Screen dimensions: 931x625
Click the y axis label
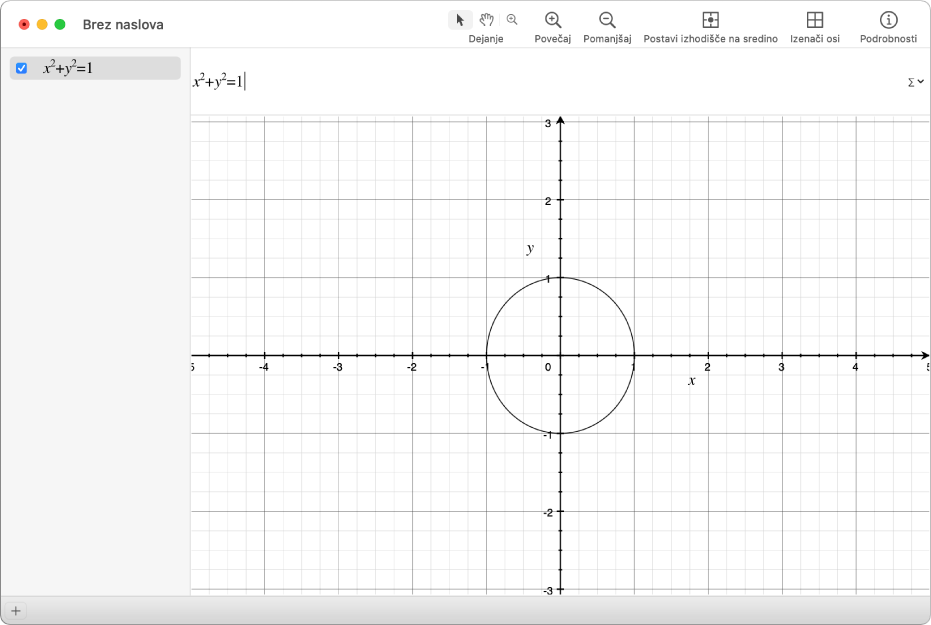click(x=530, y=249)
